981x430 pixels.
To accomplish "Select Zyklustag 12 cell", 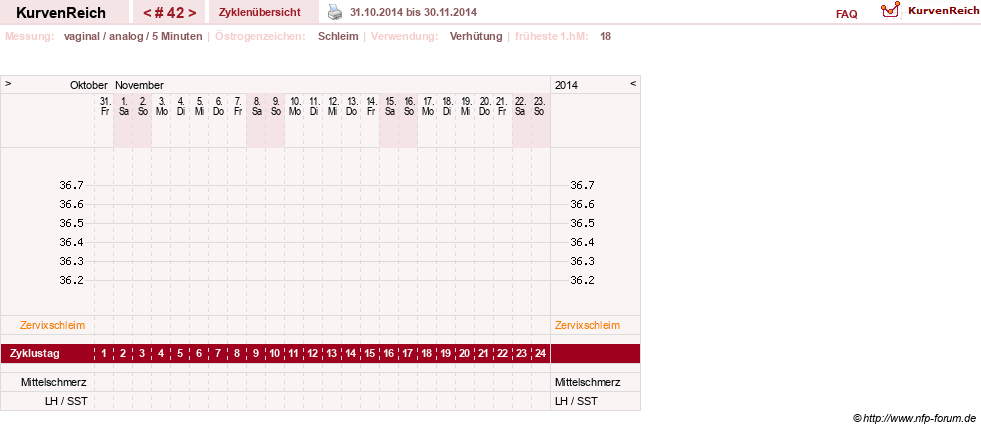I will pyautogui.click(x=313, y=354).
